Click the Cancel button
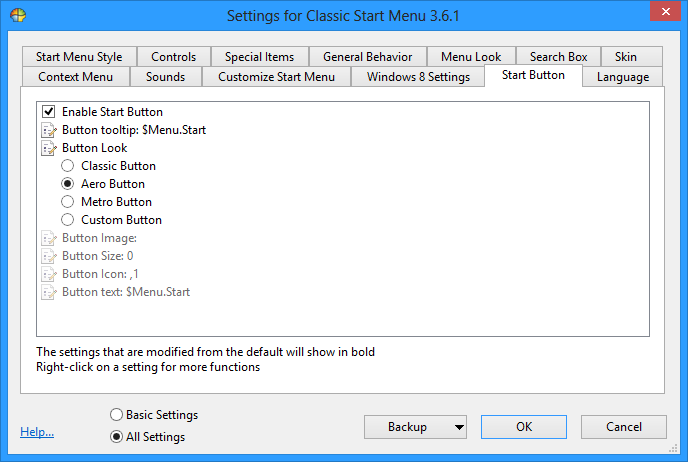This screenshot has width=688, height=462. 623,427
